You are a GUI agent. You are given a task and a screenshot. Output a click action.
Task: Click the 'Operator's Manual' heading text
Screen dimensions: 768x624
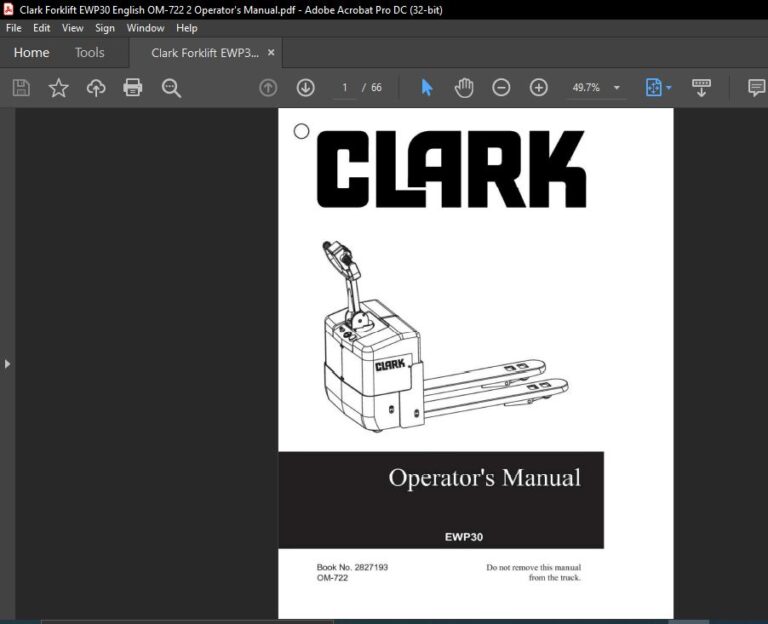[484, 478]
